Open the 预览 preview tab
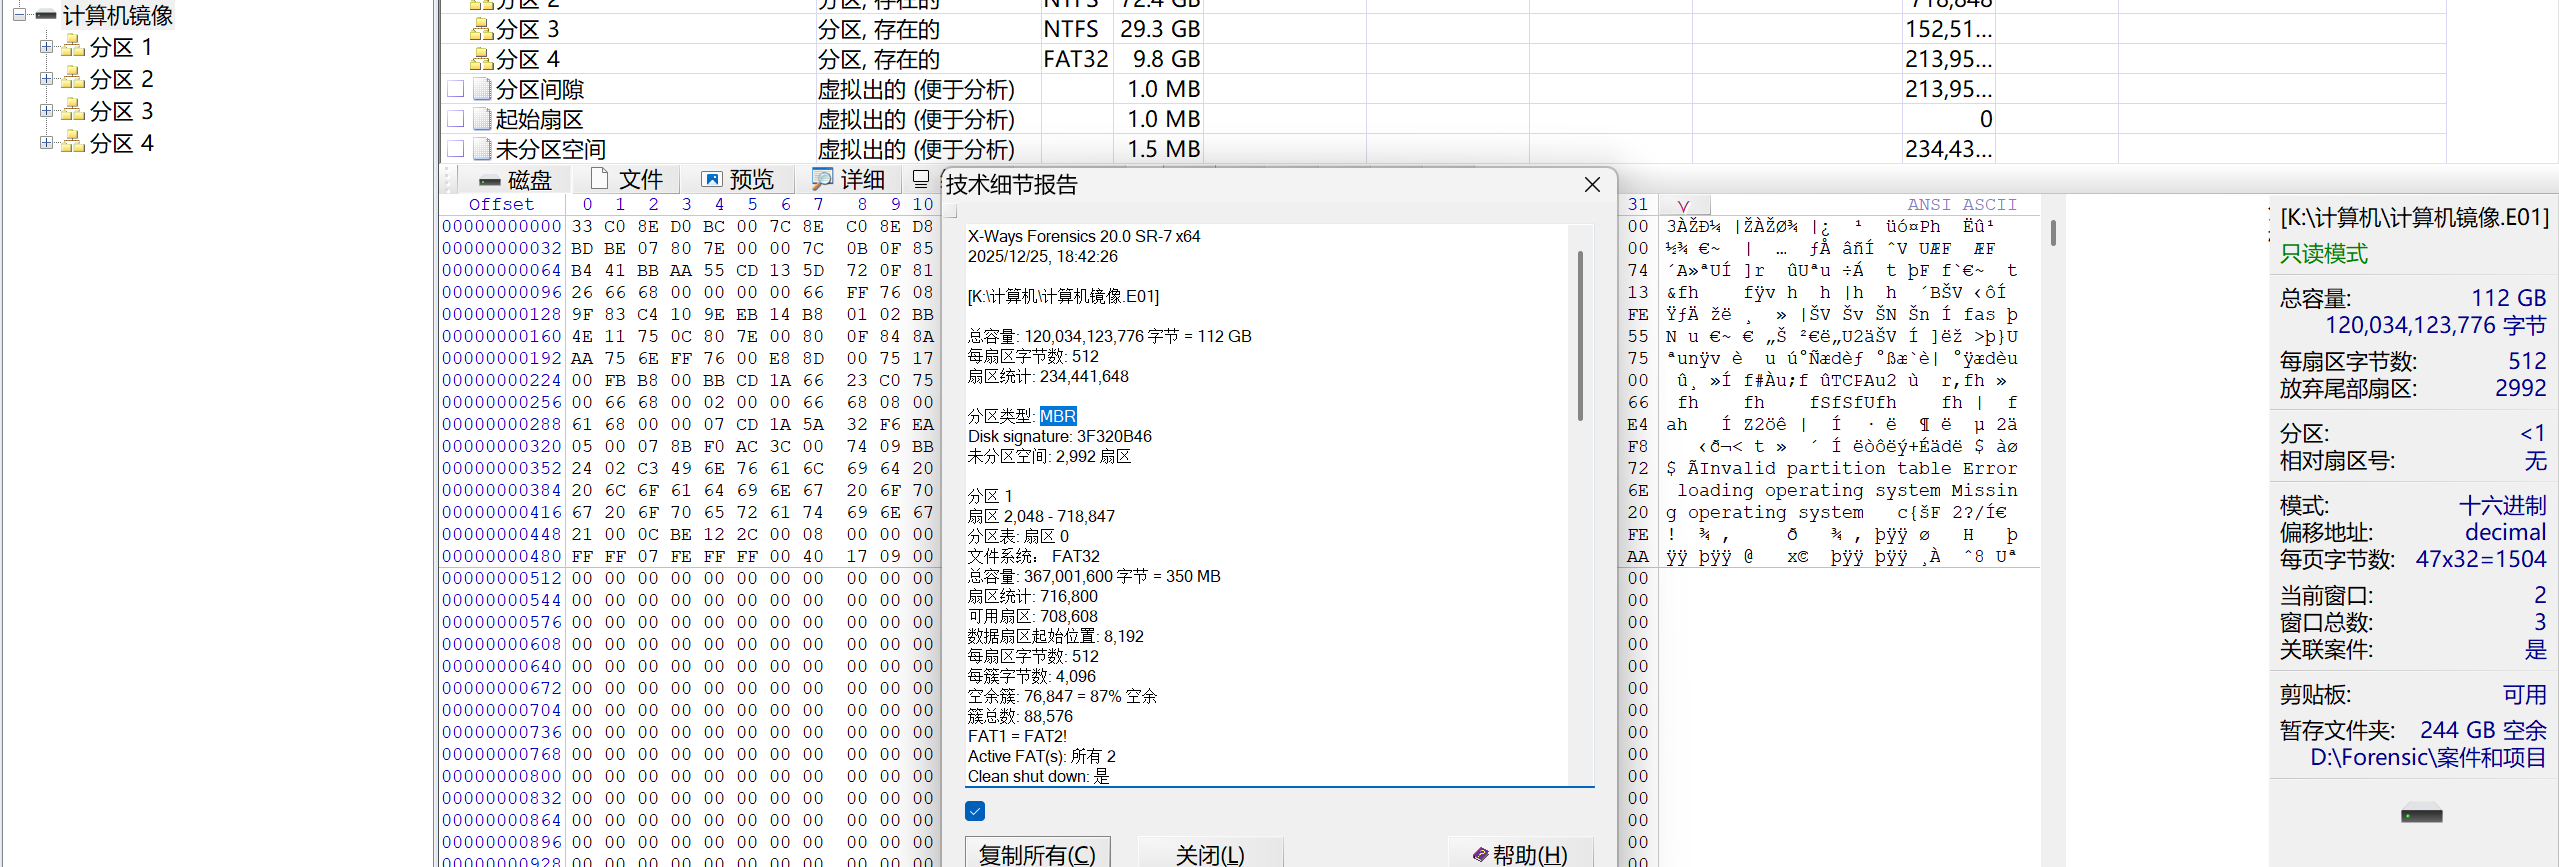Screen dimensions: 2559x867 (738, 179)
